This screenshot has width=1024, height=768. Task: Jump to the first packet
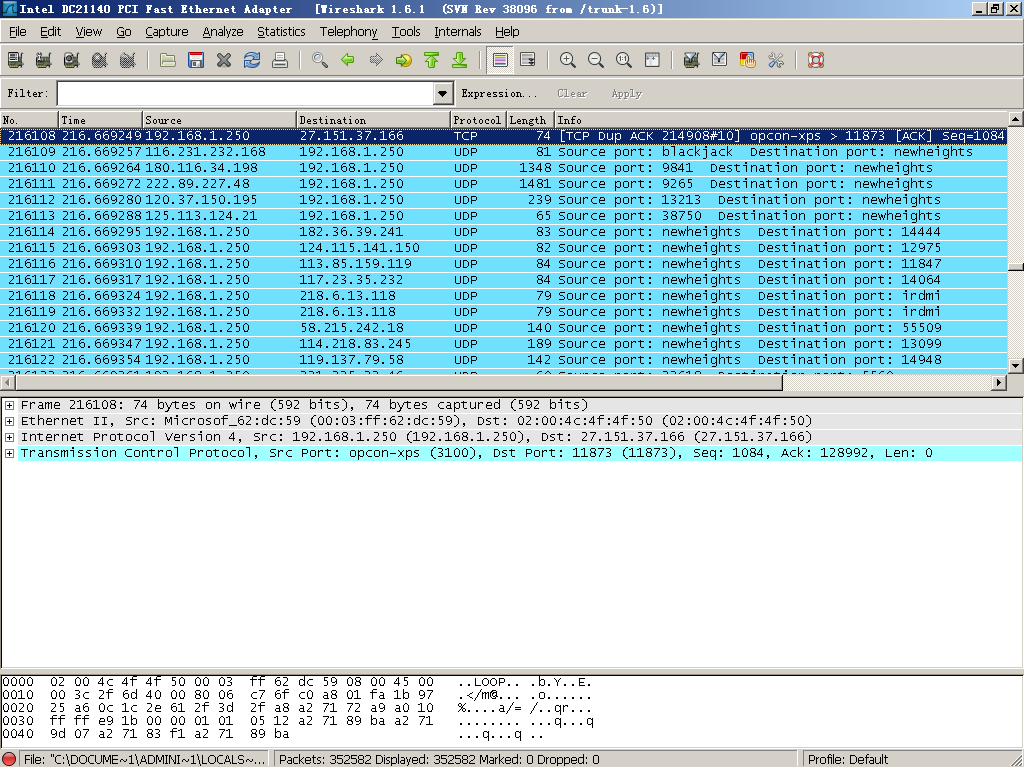(432, 60)
